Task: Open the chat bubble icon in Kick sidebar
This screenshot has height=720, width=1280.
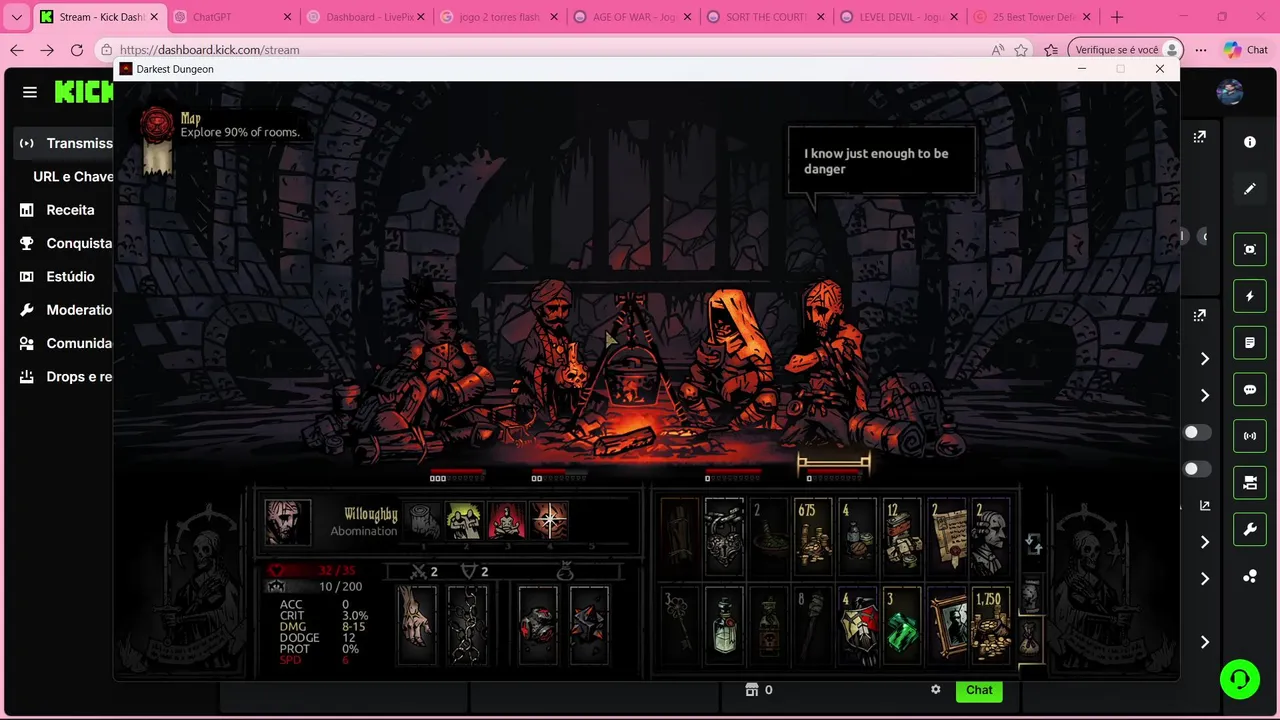Action: [1249, 390]
